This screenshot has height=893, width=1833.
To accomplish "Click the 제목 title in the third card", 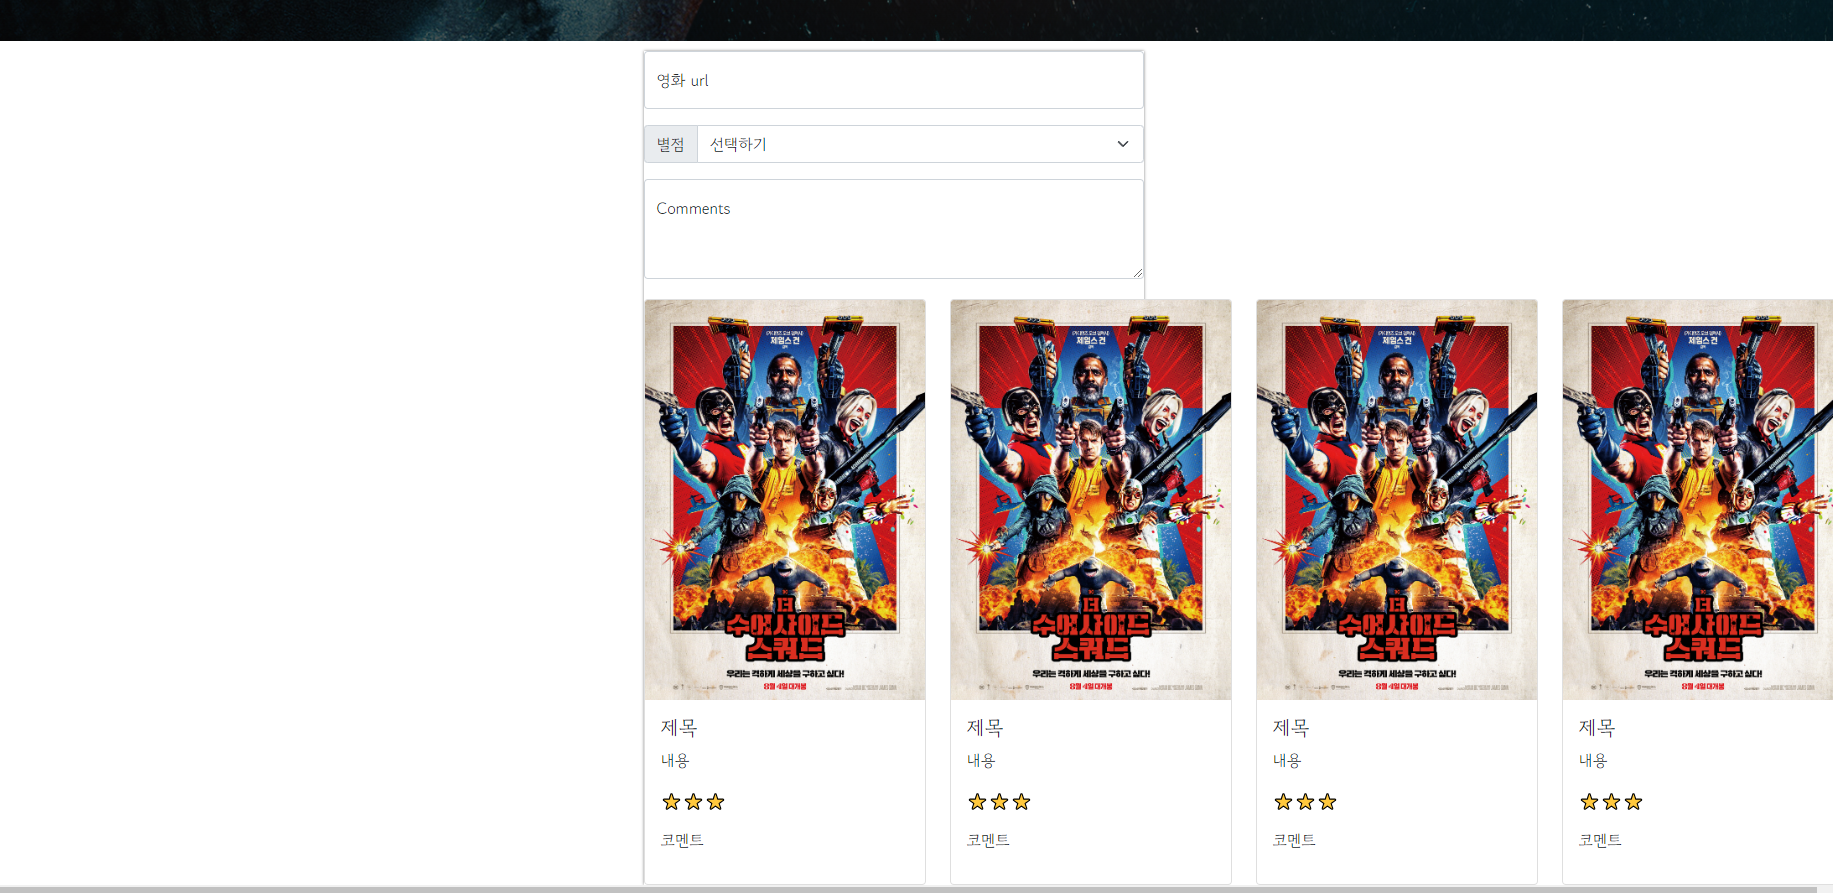I will click(x=1291, y=728).
